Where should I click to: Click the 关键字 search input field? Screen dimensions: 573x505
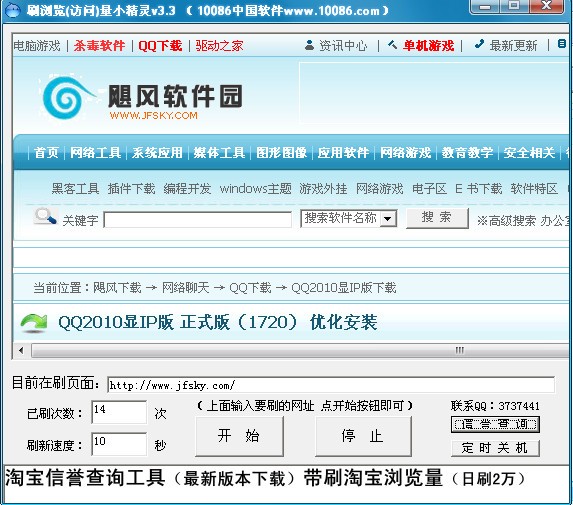click(198, 220)
